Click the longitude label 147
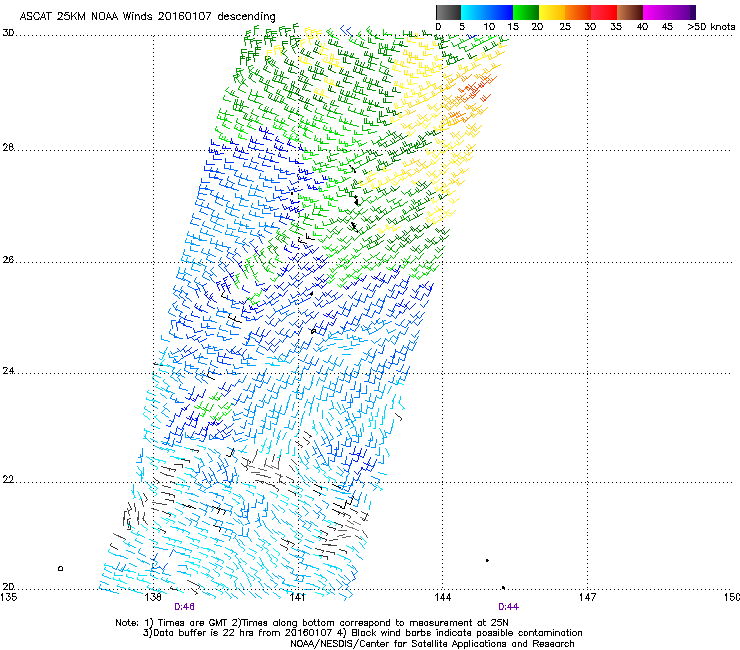 click(x=587, y=597)
